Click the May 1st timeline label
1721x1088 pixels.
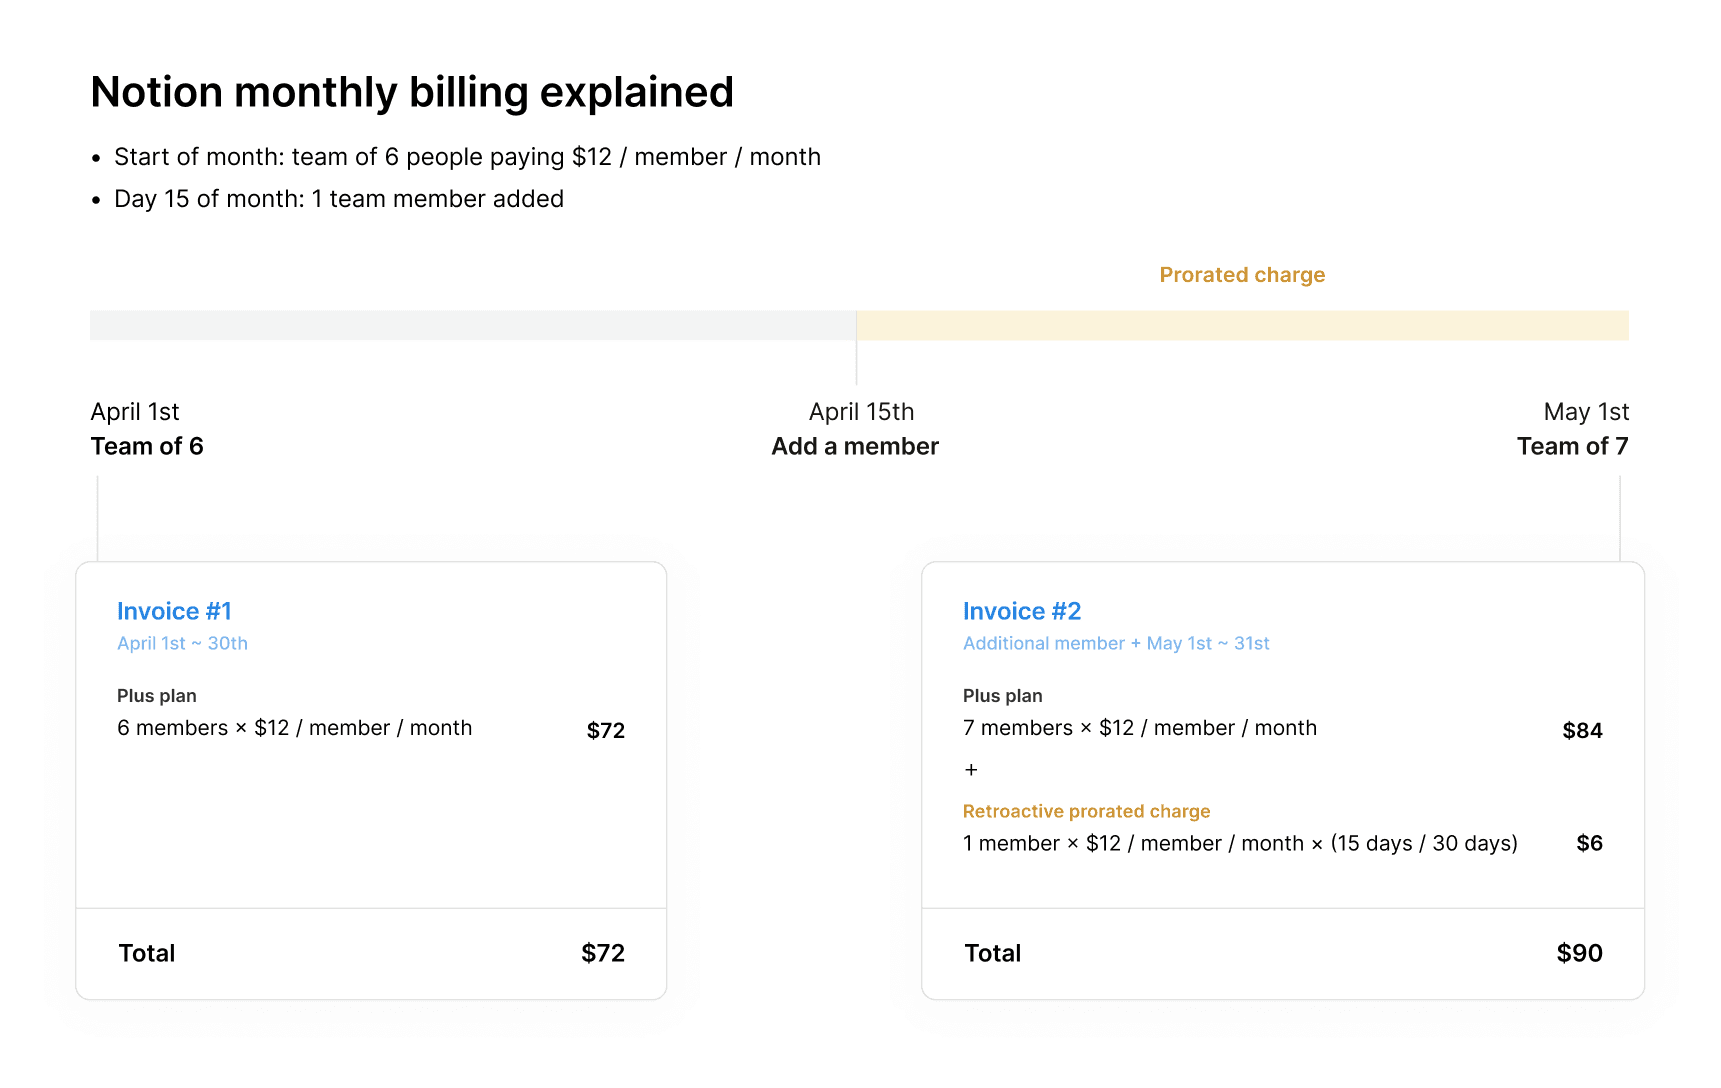[x=1586, y=411]
